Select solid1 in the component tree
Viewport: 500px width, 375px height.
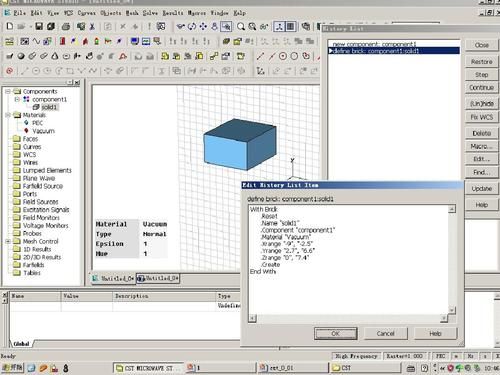pyautogui.click(x=49, y=107)
